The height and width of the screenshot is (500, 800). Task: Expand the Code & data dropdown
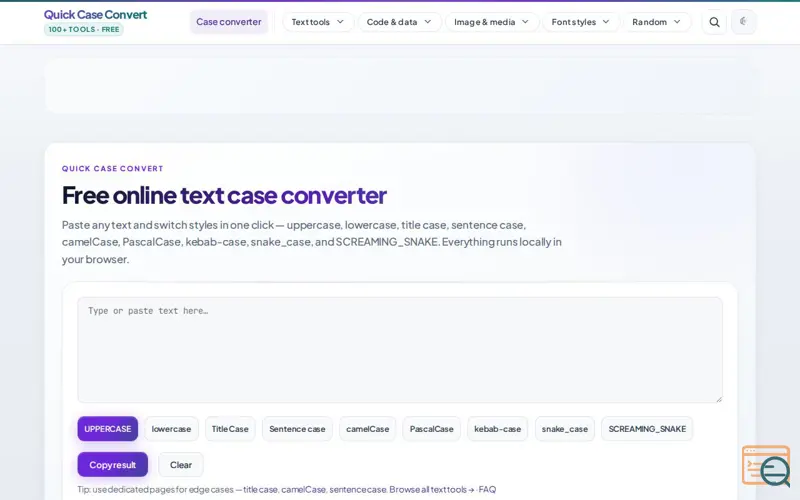399,22
